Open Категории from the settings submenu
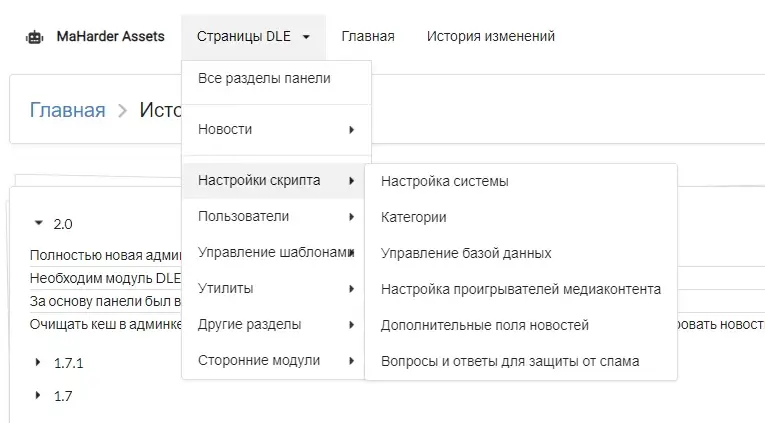 414,217
